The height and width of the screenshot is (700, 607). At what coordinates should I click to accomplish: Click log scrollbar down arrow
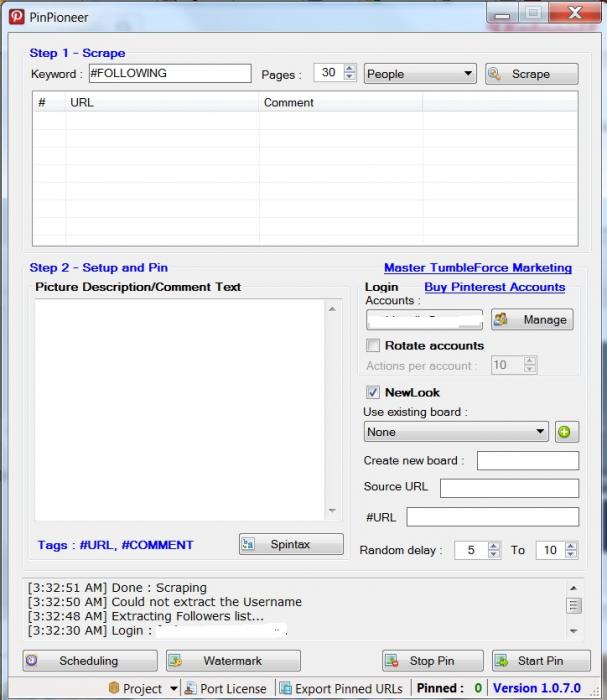(574, 631)
